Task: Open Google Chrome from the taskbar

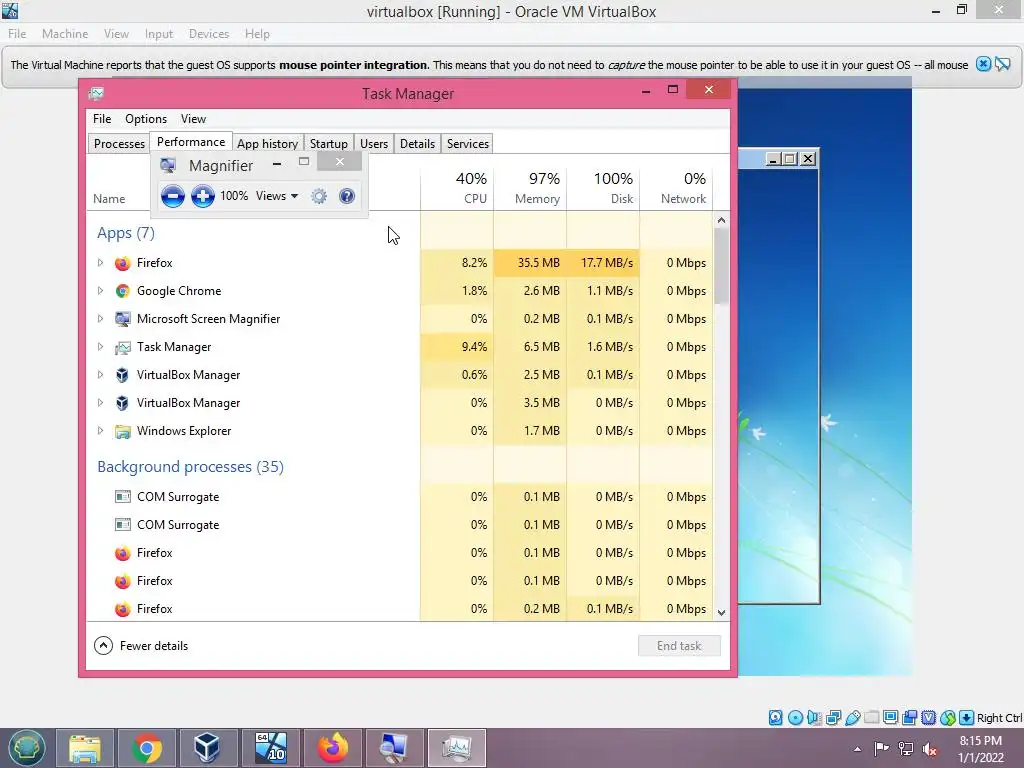Action: coord(147,748)
